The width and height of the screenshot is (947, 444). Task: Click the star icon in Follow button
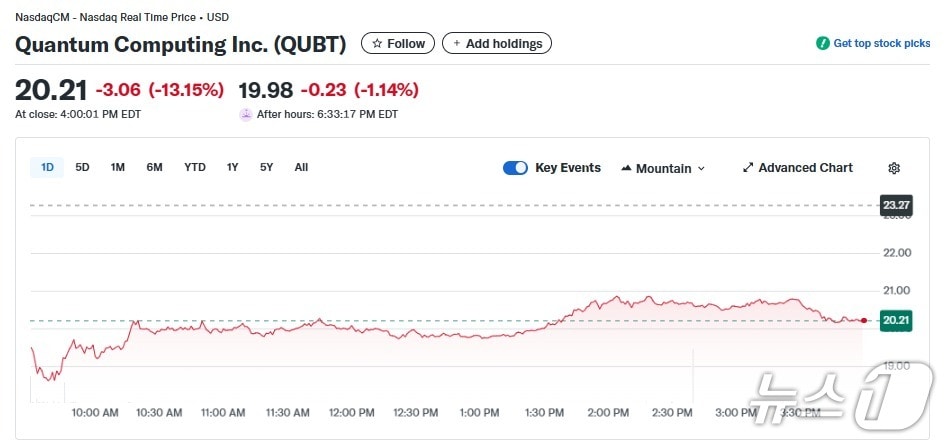coord(377,44)
